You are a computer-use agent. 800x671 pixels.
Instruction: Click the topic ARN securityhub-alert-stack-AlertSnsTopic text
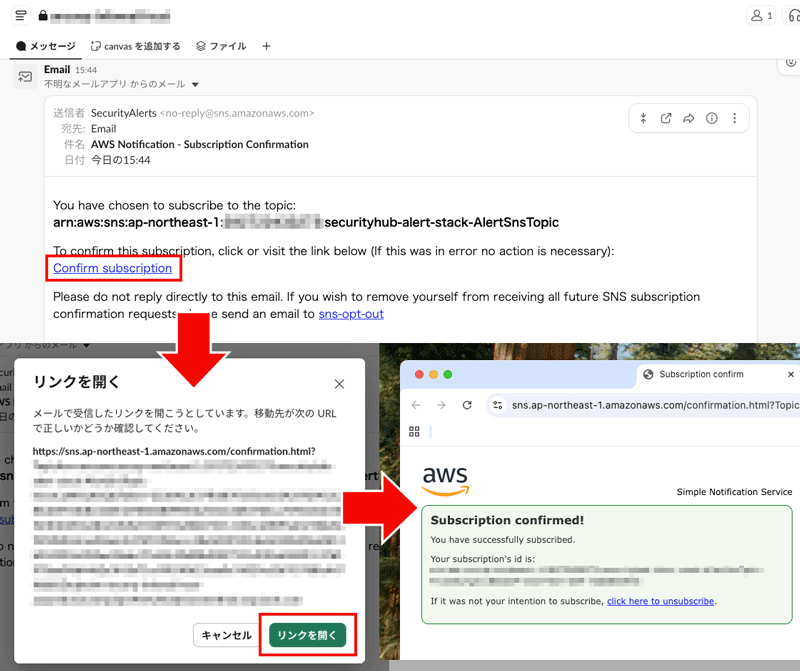[x=441, y=222]
